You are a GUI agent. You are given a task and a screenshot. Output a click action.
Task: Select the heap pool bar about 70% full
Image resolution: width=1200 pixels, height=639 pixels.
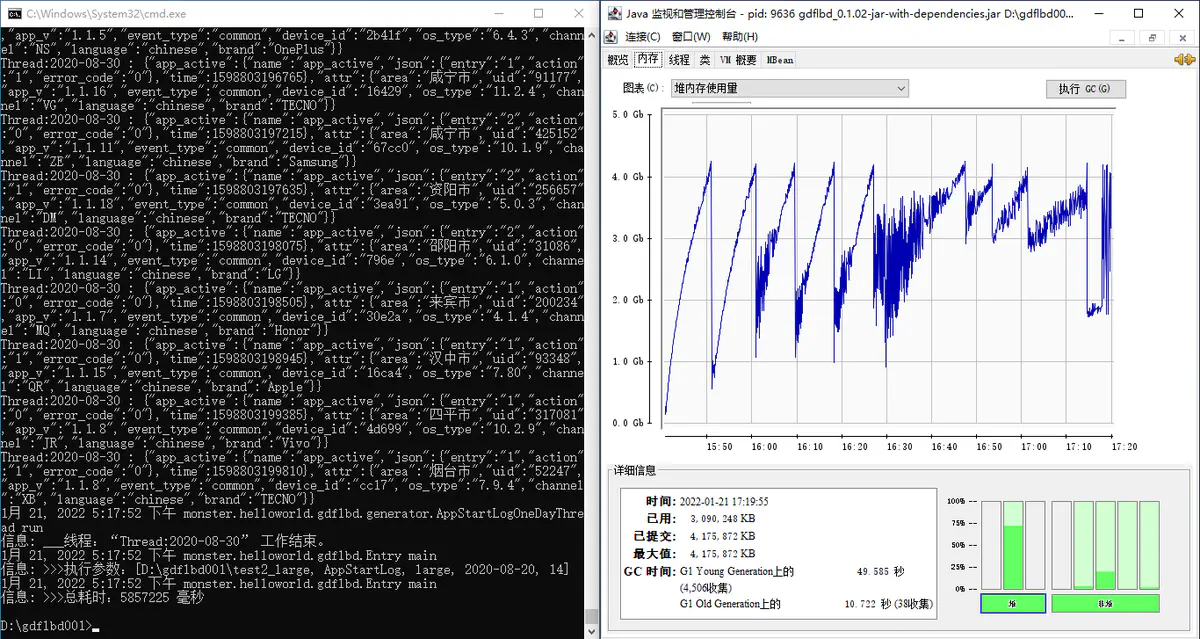pyautogui.click(x=1013, y=545)
